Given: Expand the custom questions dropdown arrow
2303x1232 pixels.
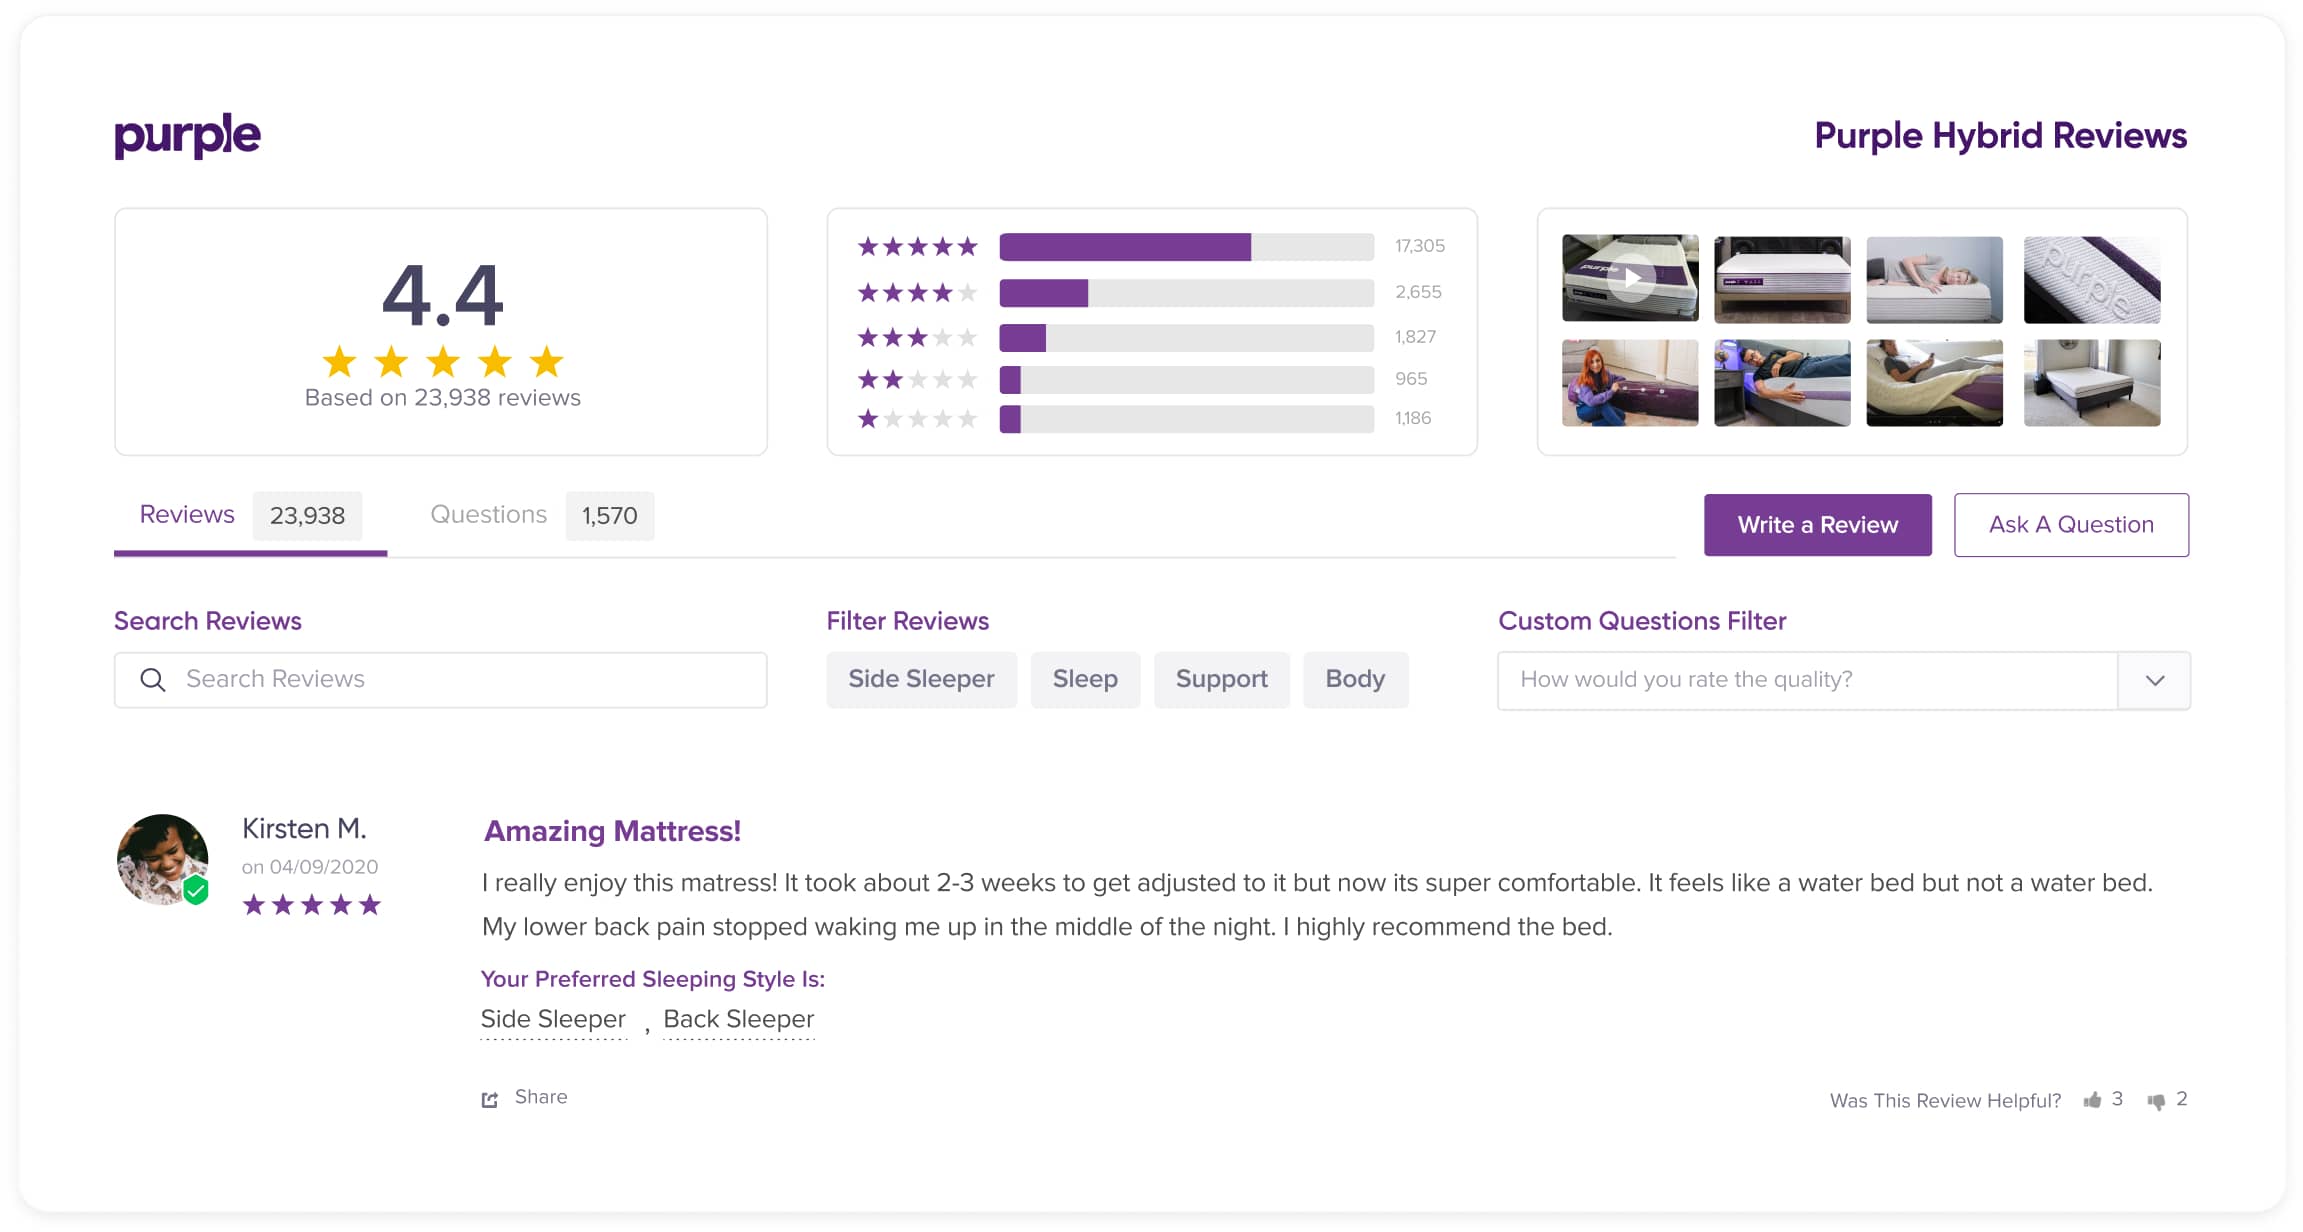Looking at the screenshot, I should (2154, 680).
